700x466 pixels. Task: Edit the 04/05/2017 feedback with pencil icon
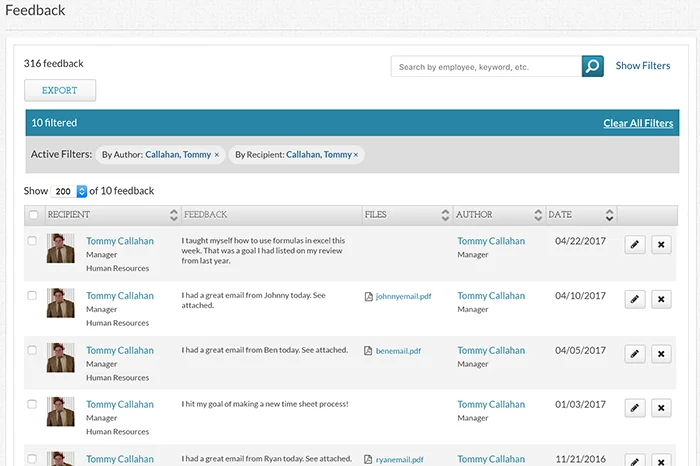pyautogui.click(x=634, y=354)
